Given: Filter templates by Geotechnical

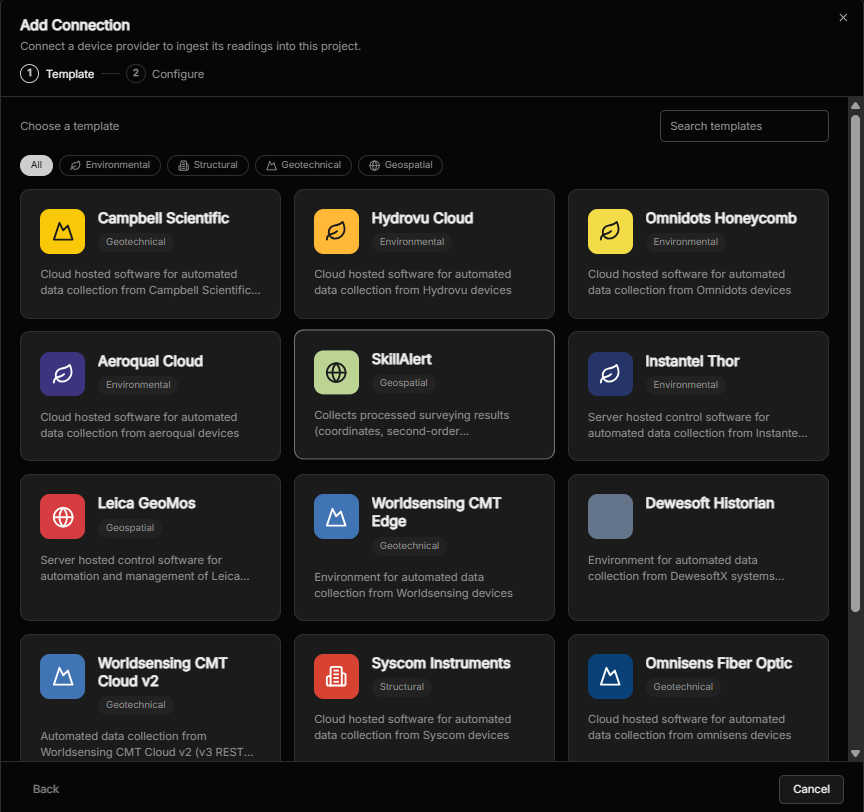Looking at the screenshot, I should point(303,165).
